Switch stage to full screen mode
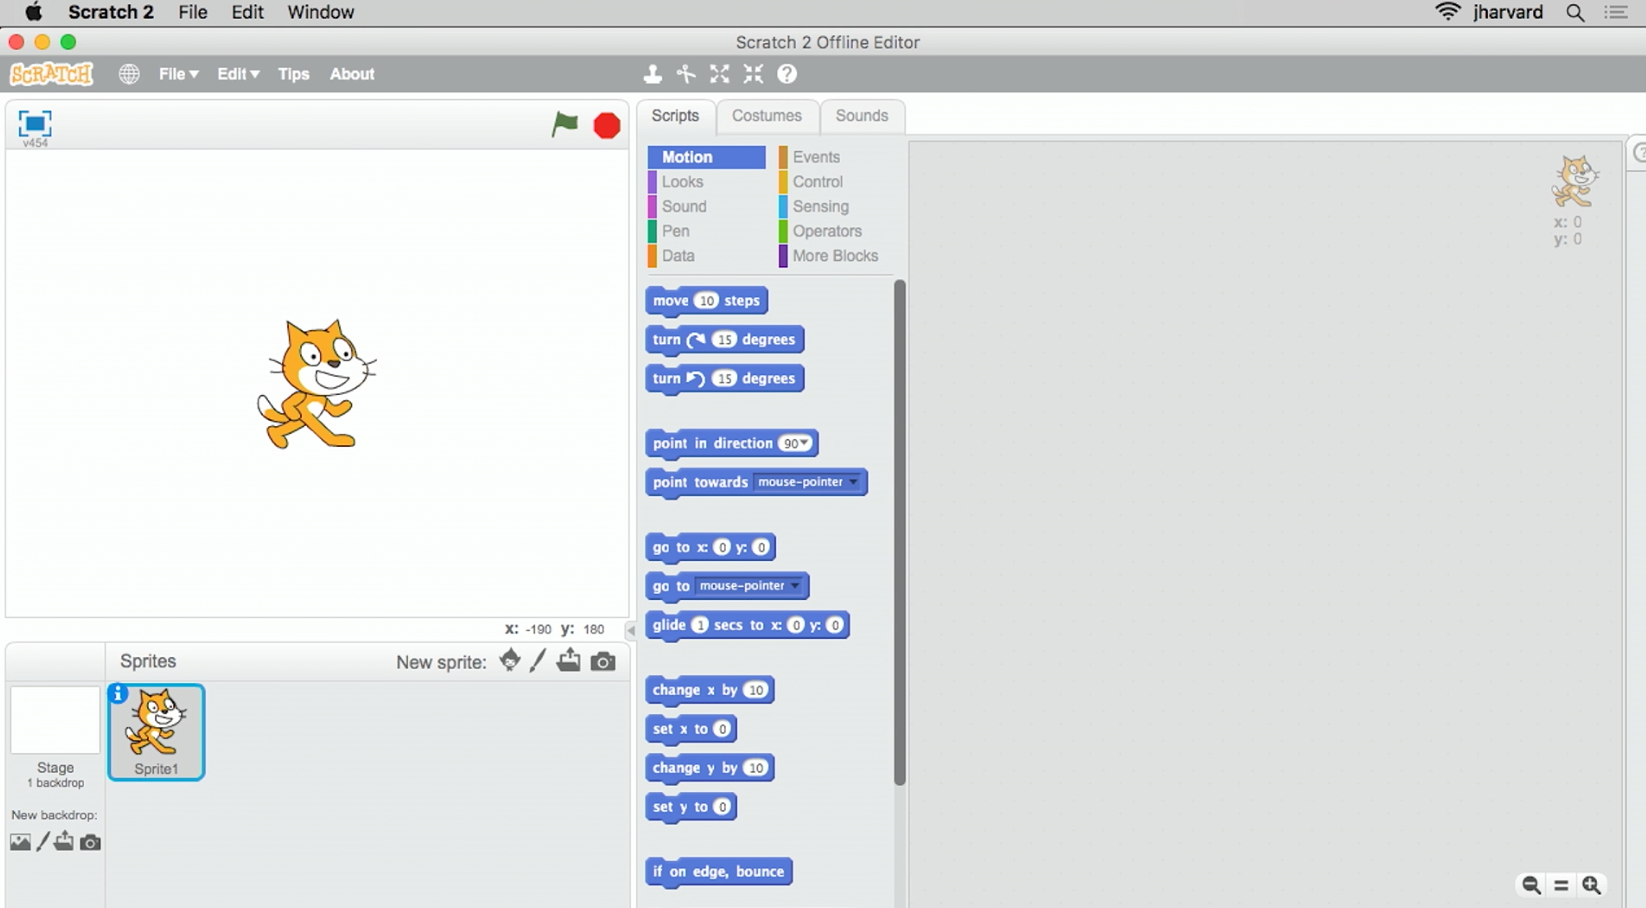 point(35,123)
